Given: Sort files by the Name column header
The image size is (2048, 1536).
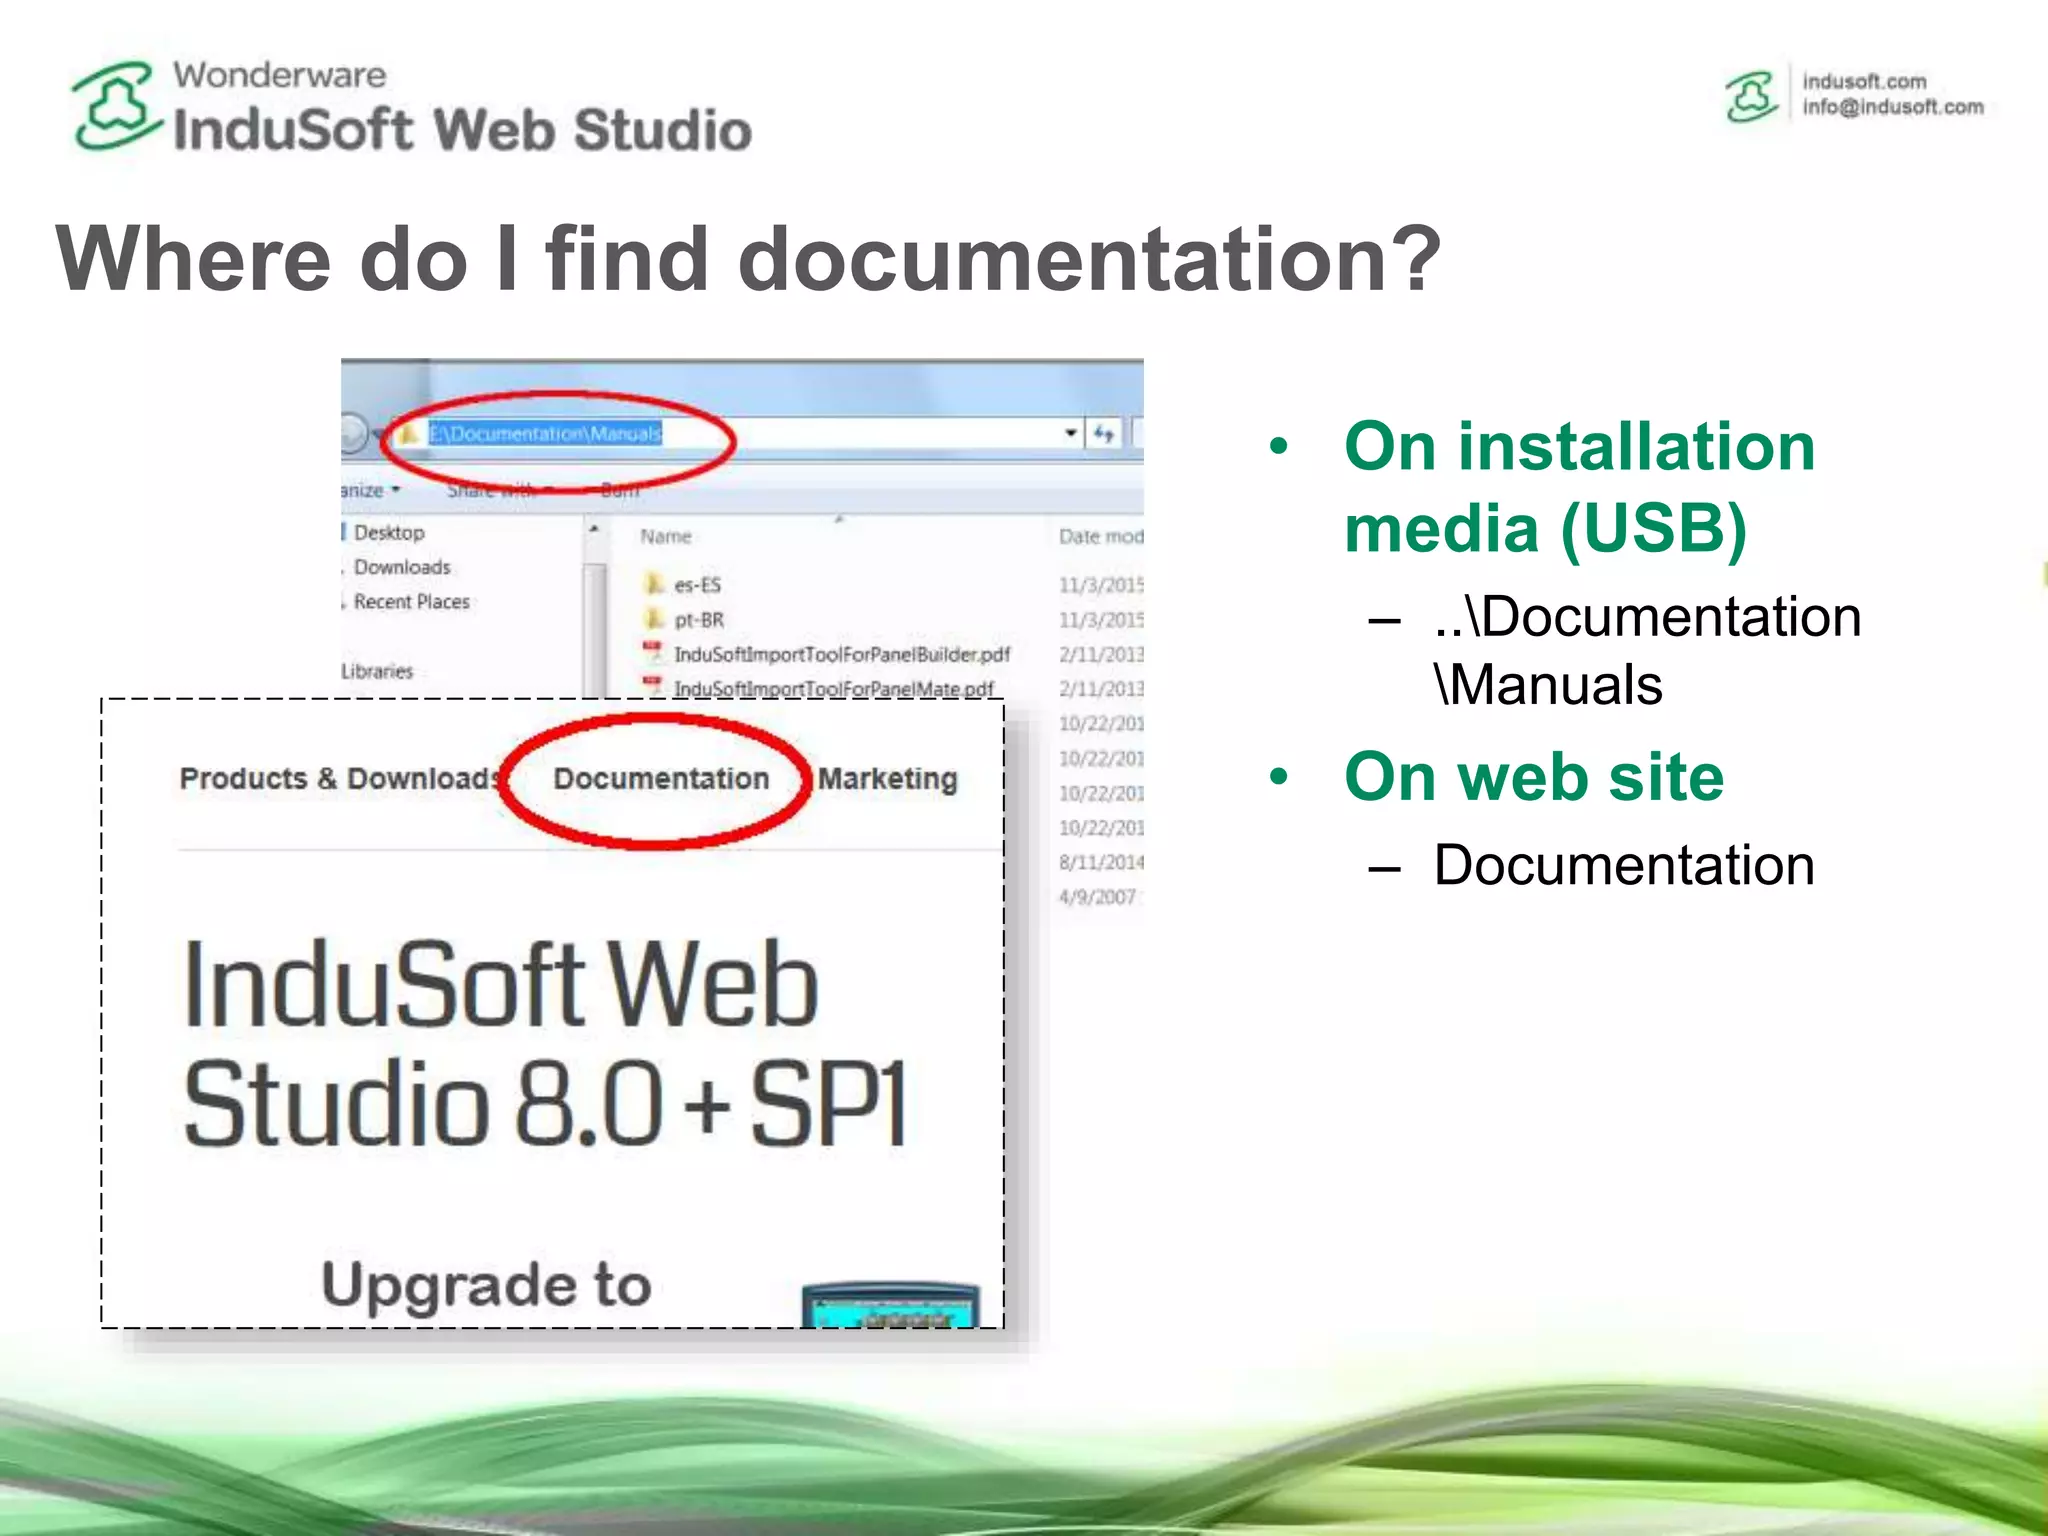Looking at the screenshot, I should pos(666,537).
